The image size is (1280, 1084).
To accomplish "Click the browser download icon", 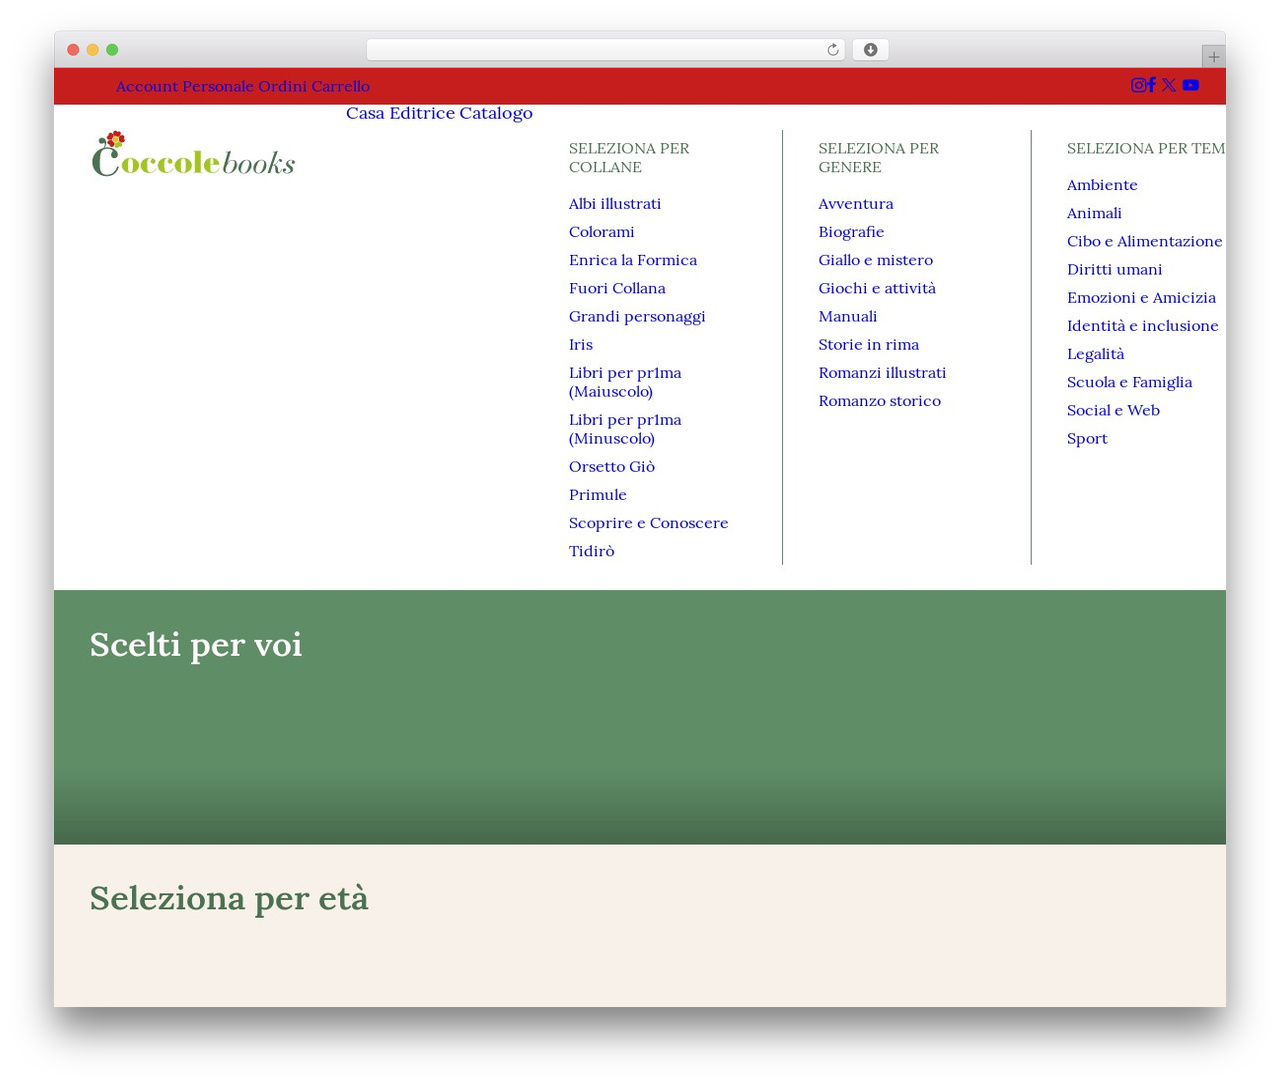I will coord(870,50).
